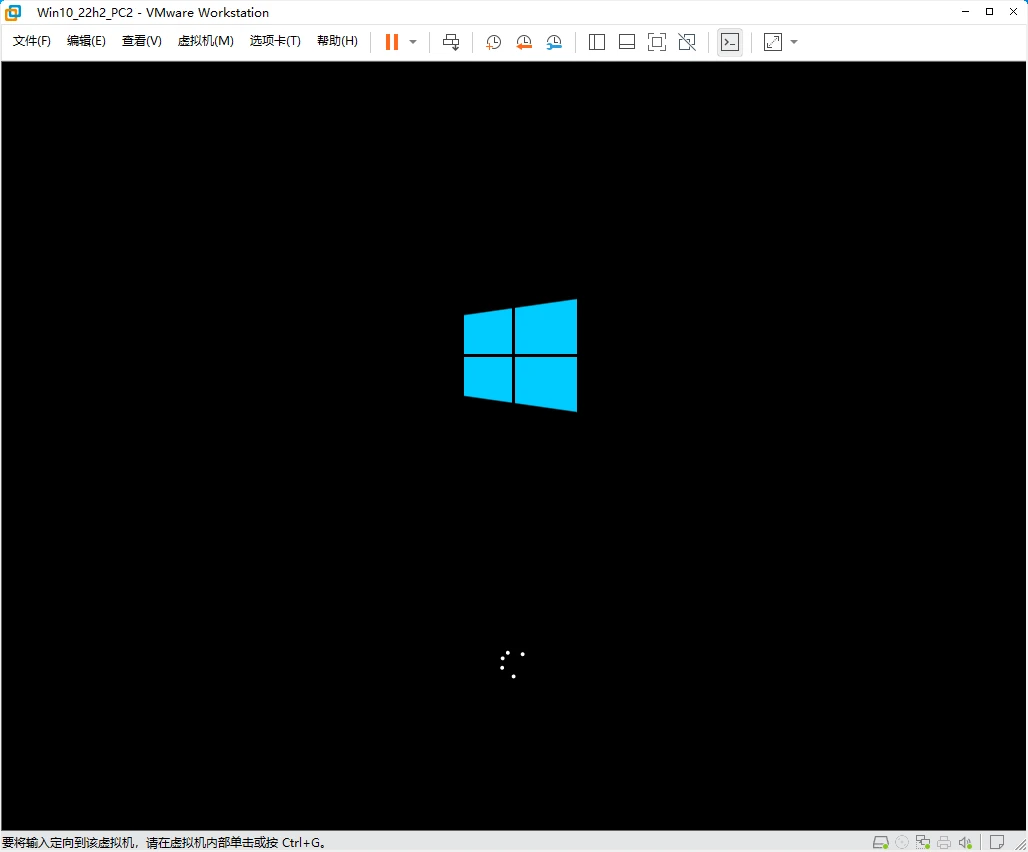Take a snapshot of this virtual machine
The image size is (1028, 852).
point(493,42)
